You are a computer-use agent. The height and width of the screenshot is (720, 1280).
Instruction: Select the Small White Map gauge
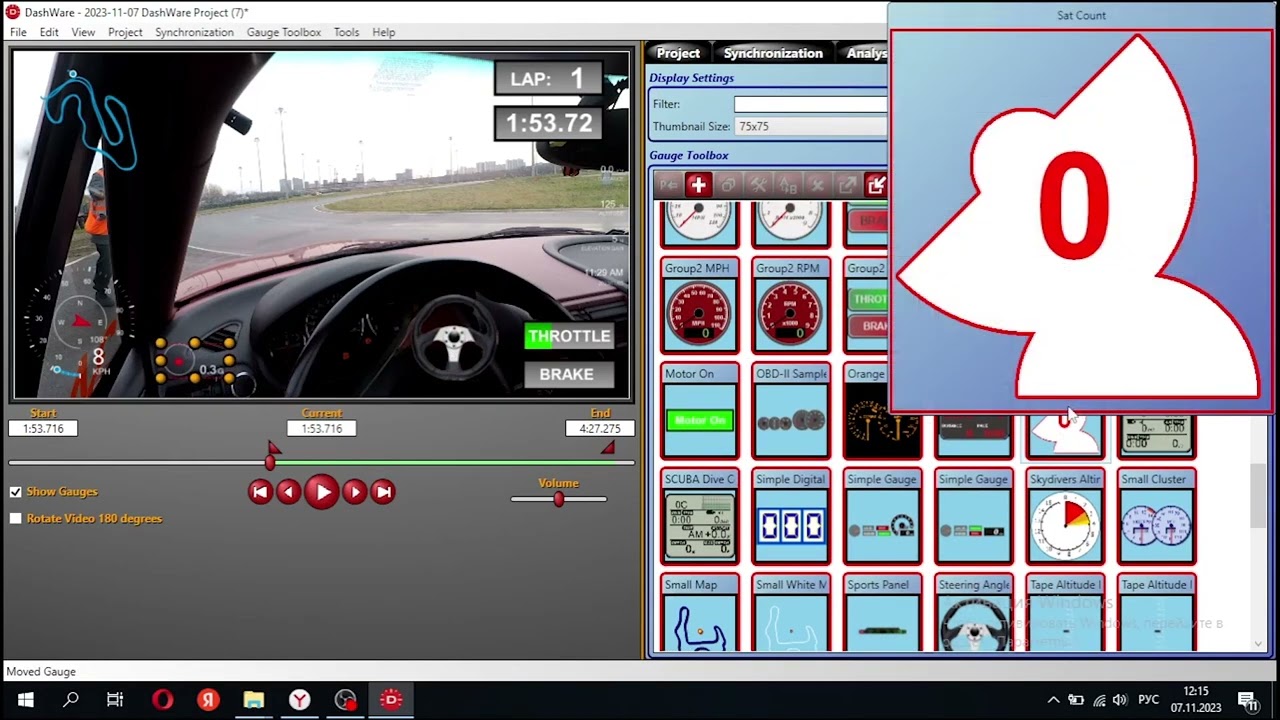point(790,614)
